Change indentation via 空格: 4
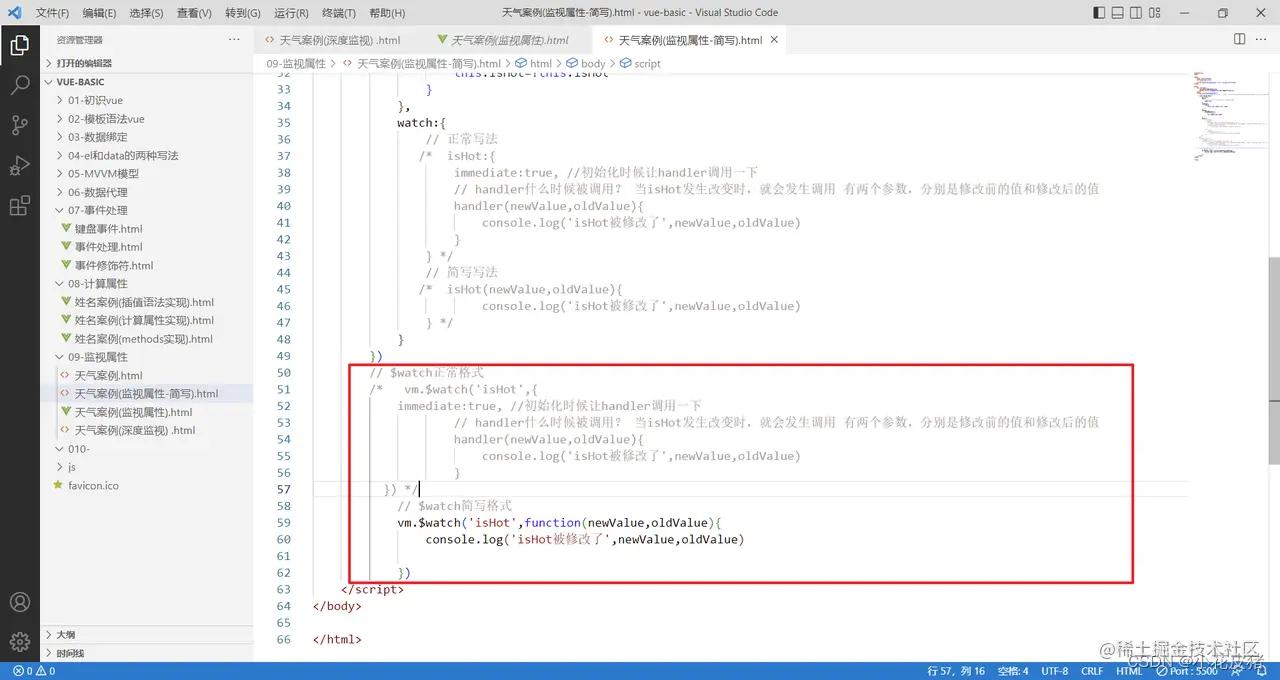This screenshot has width=1280, height=680. point(1012,671)
